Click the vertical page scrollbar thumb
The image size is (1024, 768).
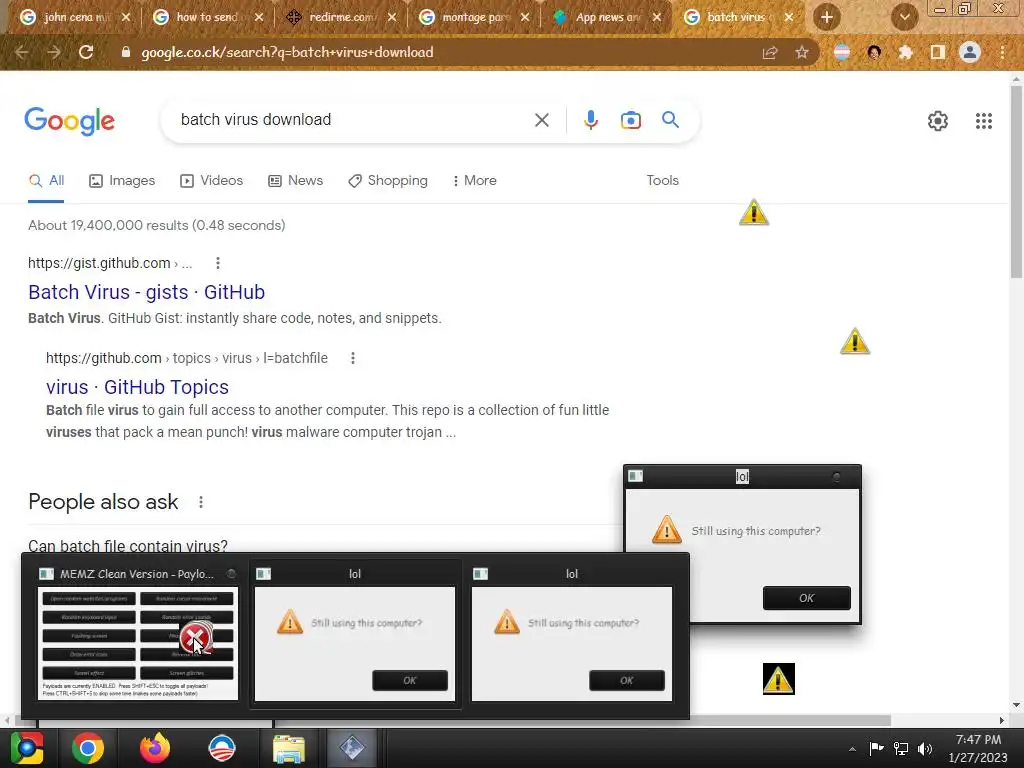1016,182
